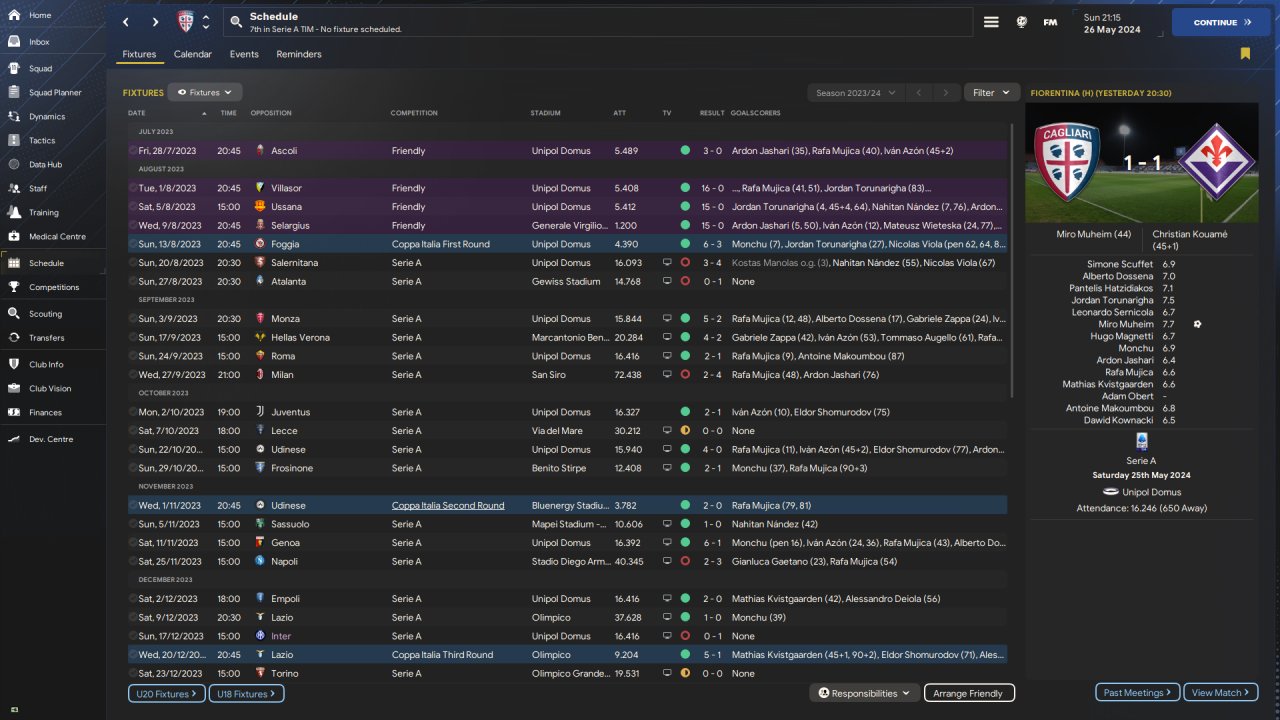Image resolution: width=1280 pixels, height=720 pixels.
Task: Select the Fri 28/7/2023 fixture circle
Action: (132, 151)
